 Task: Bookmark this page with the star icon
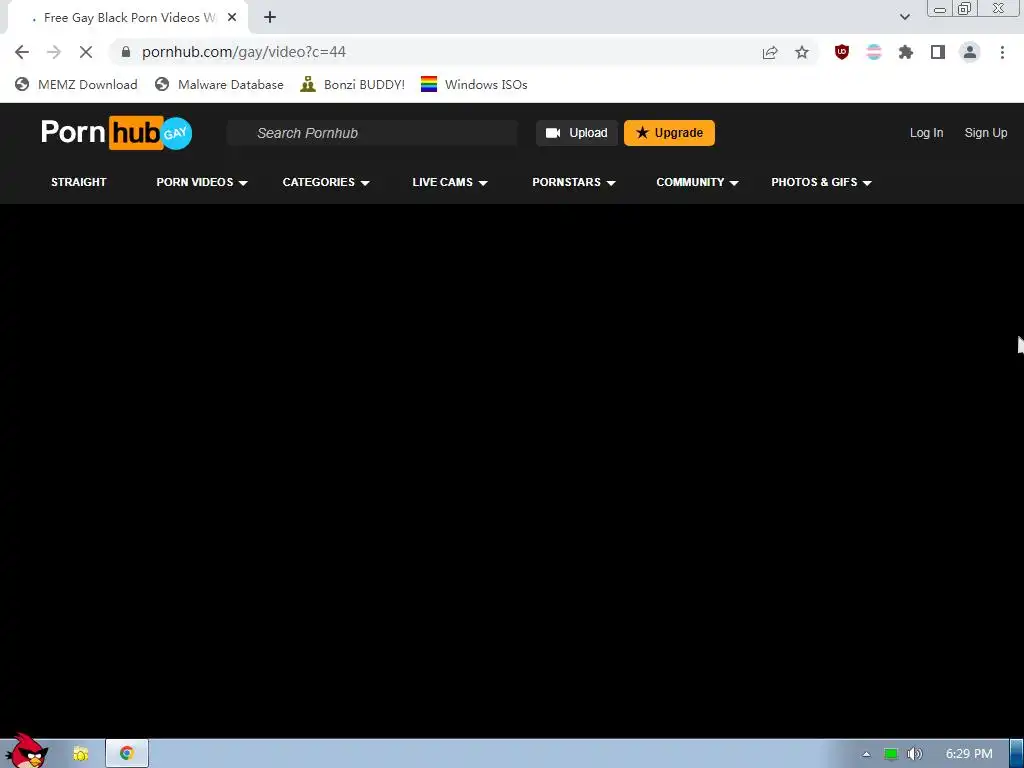[x=802, y=52]
